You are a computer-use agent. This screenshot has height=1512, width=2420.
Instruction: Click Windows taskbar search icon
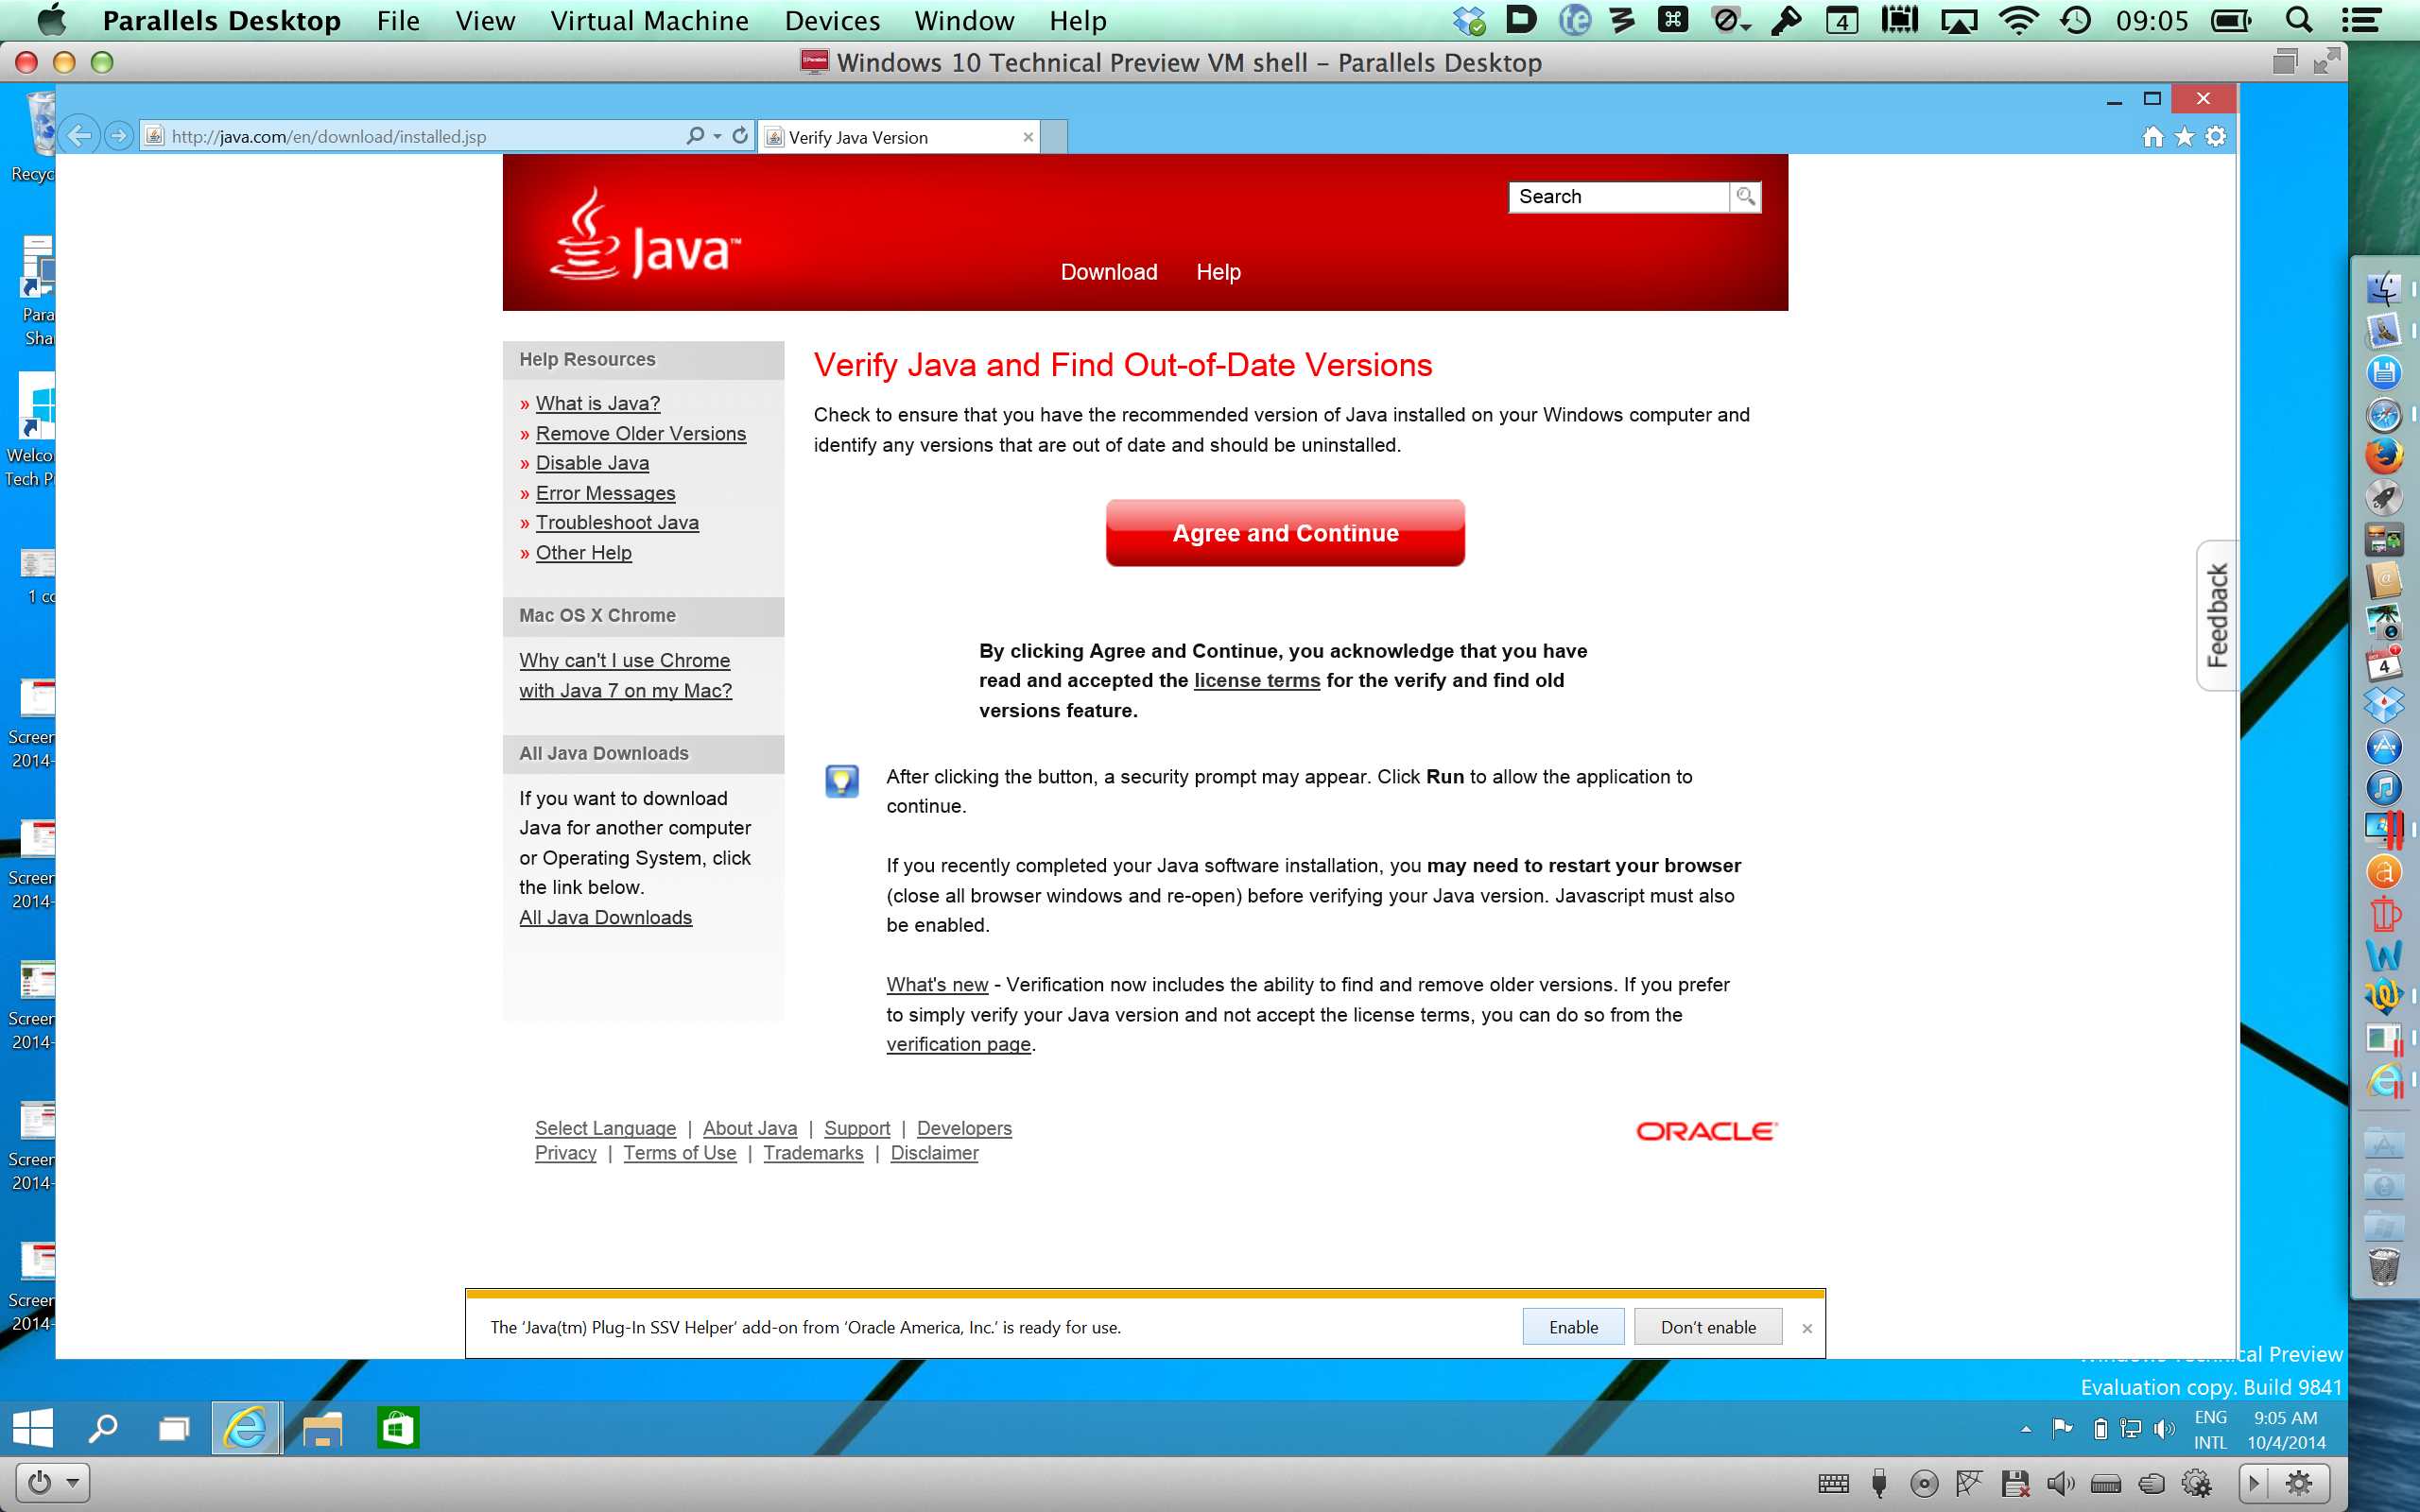click(x=102, y=1428)
